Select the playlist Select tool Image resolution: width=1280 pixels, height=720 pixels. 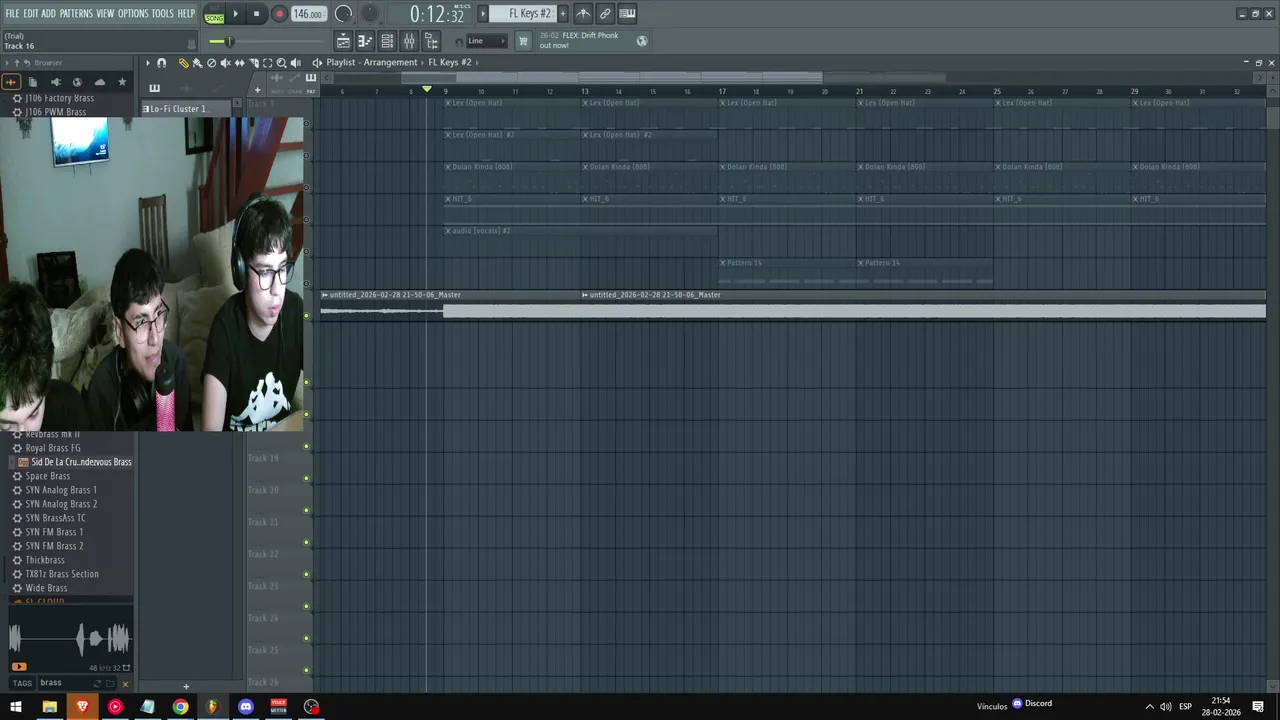coord(267,63)
